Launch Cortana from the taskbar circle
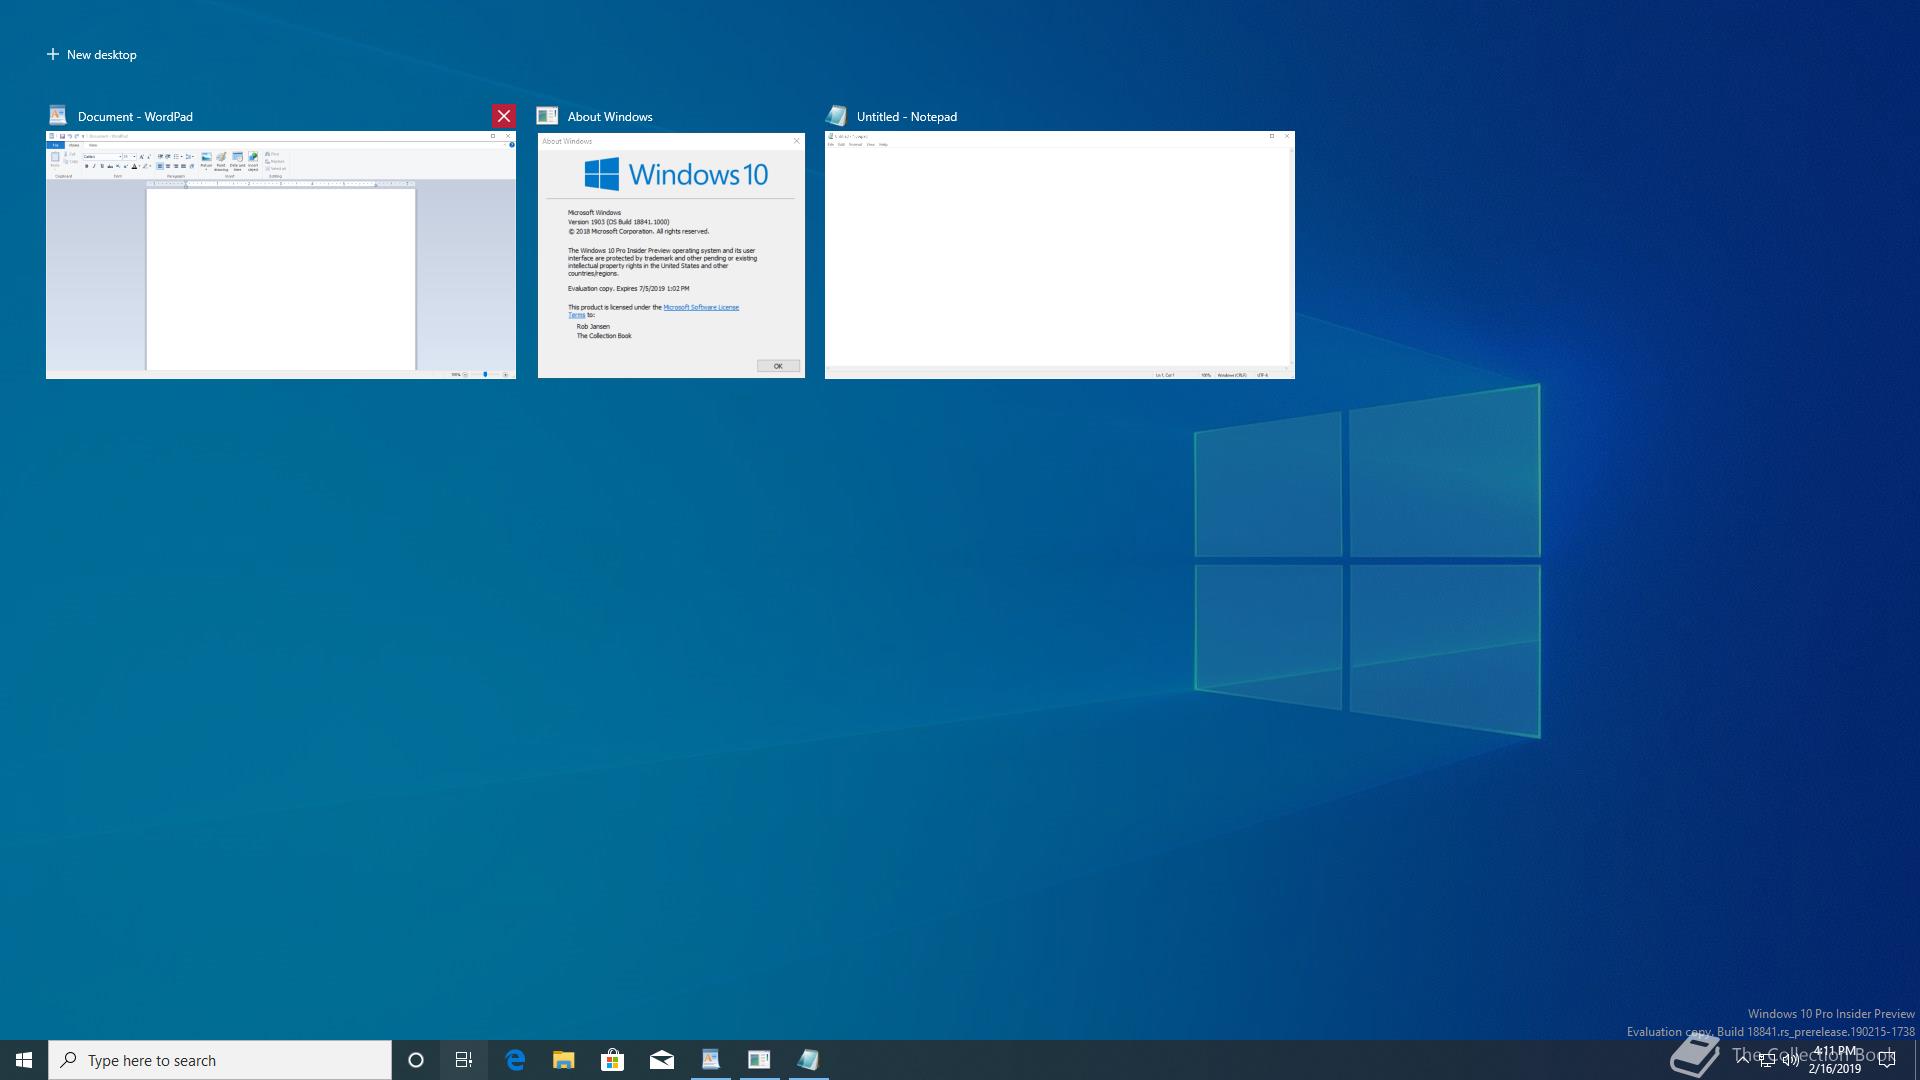The width and height of the screenshot is (1920, 1080). point(416,1060)
